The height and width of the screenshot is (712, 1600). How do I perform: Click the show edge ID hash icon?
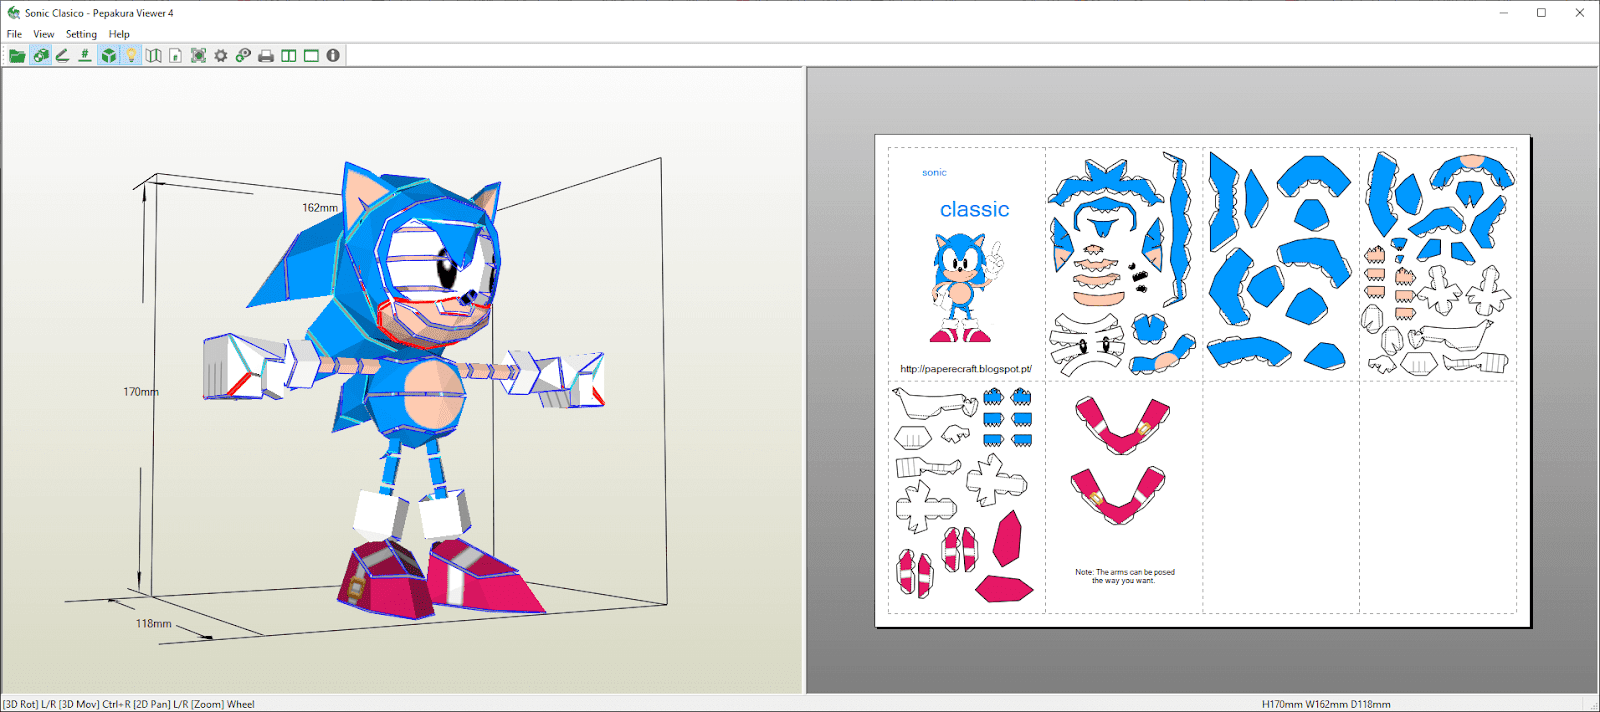tap(85, 56)
